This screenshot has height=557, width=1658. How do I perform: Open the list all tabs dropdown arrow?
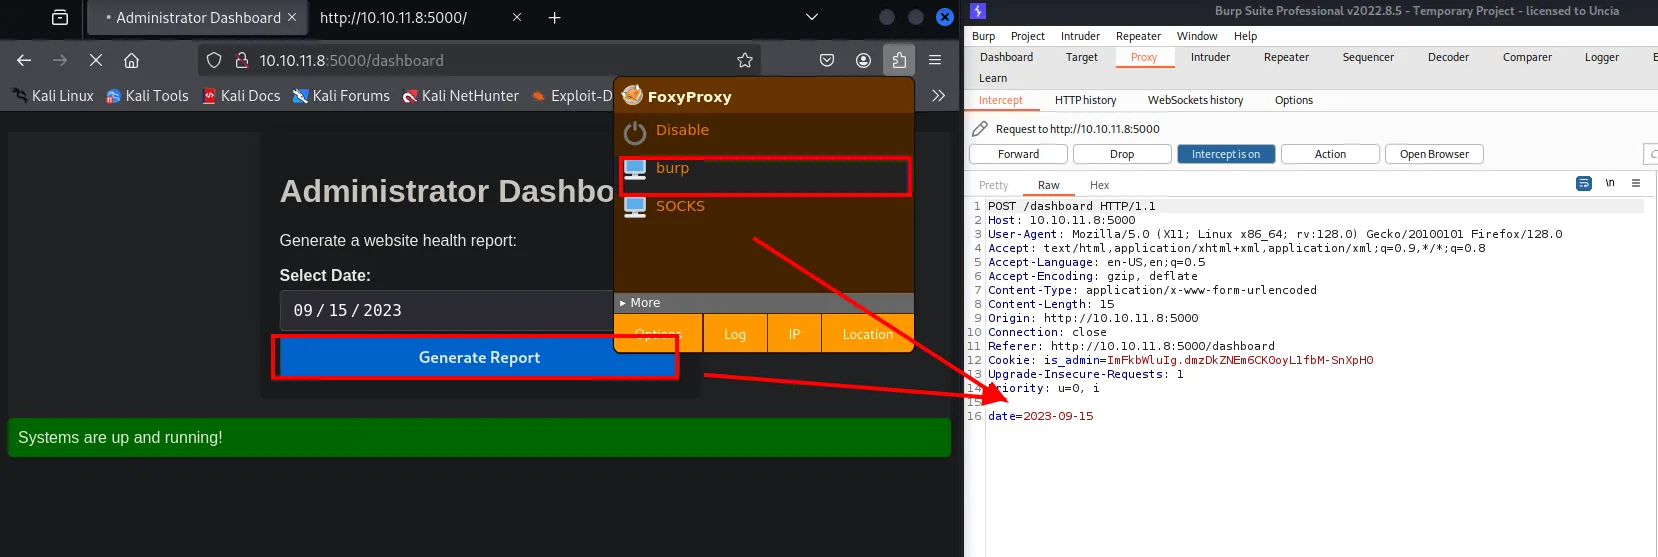[812, 17]
